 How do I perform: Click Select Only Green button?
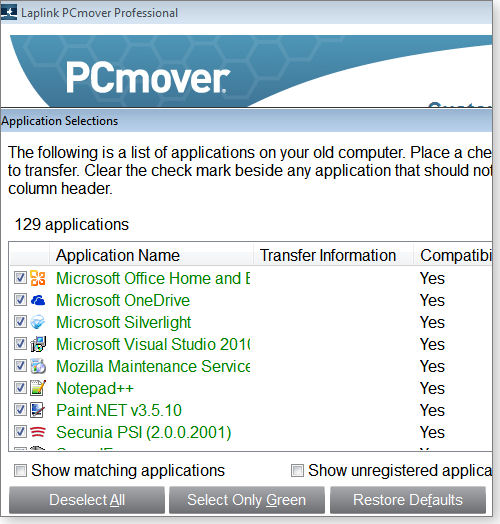[x=247, y=500]
